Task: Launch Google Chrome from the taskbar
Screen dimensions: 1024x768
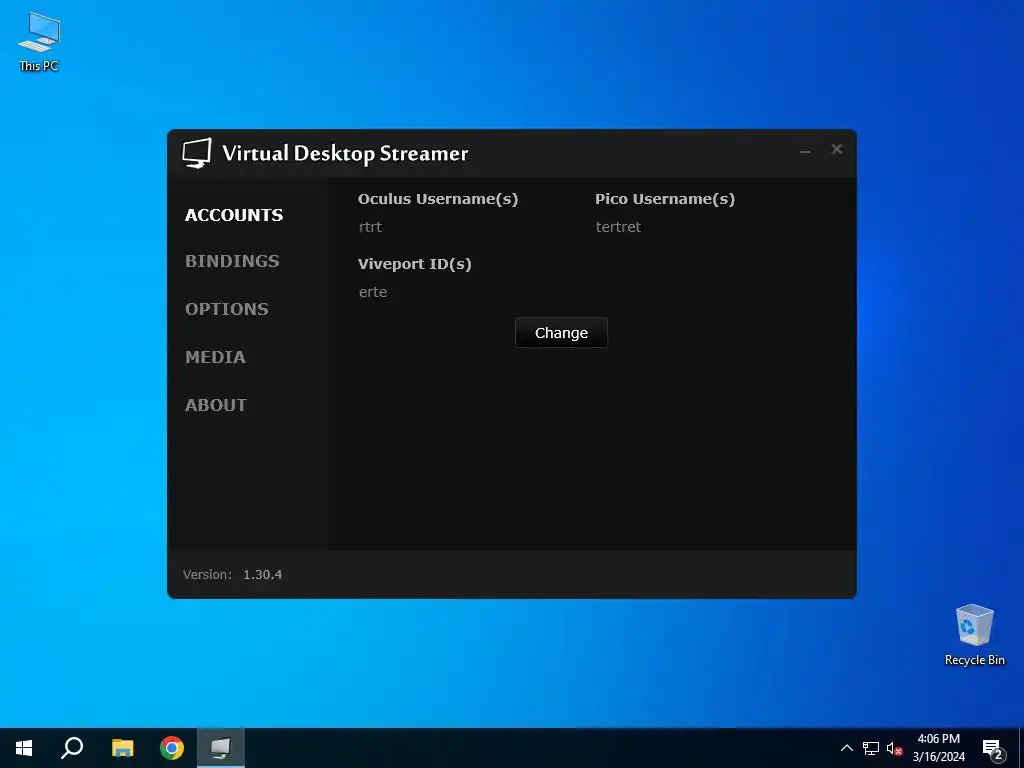Action: click(x=172, y=748)
